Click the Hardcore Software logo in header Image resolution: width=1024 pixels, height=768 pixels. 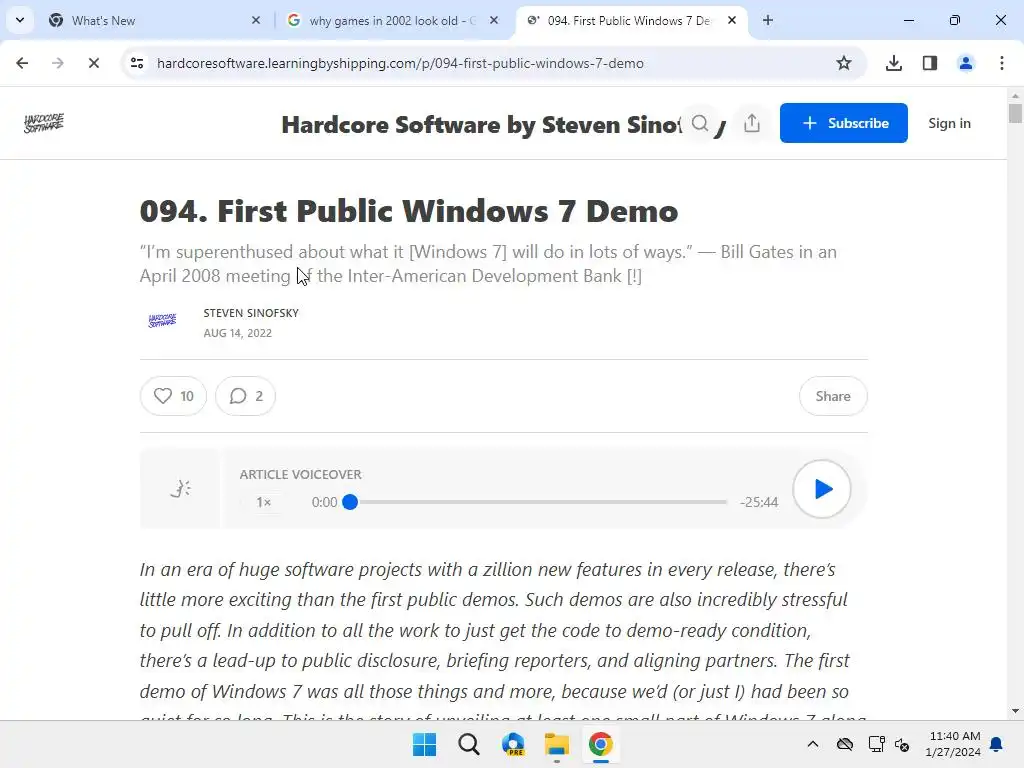click(x=44, y=123)
